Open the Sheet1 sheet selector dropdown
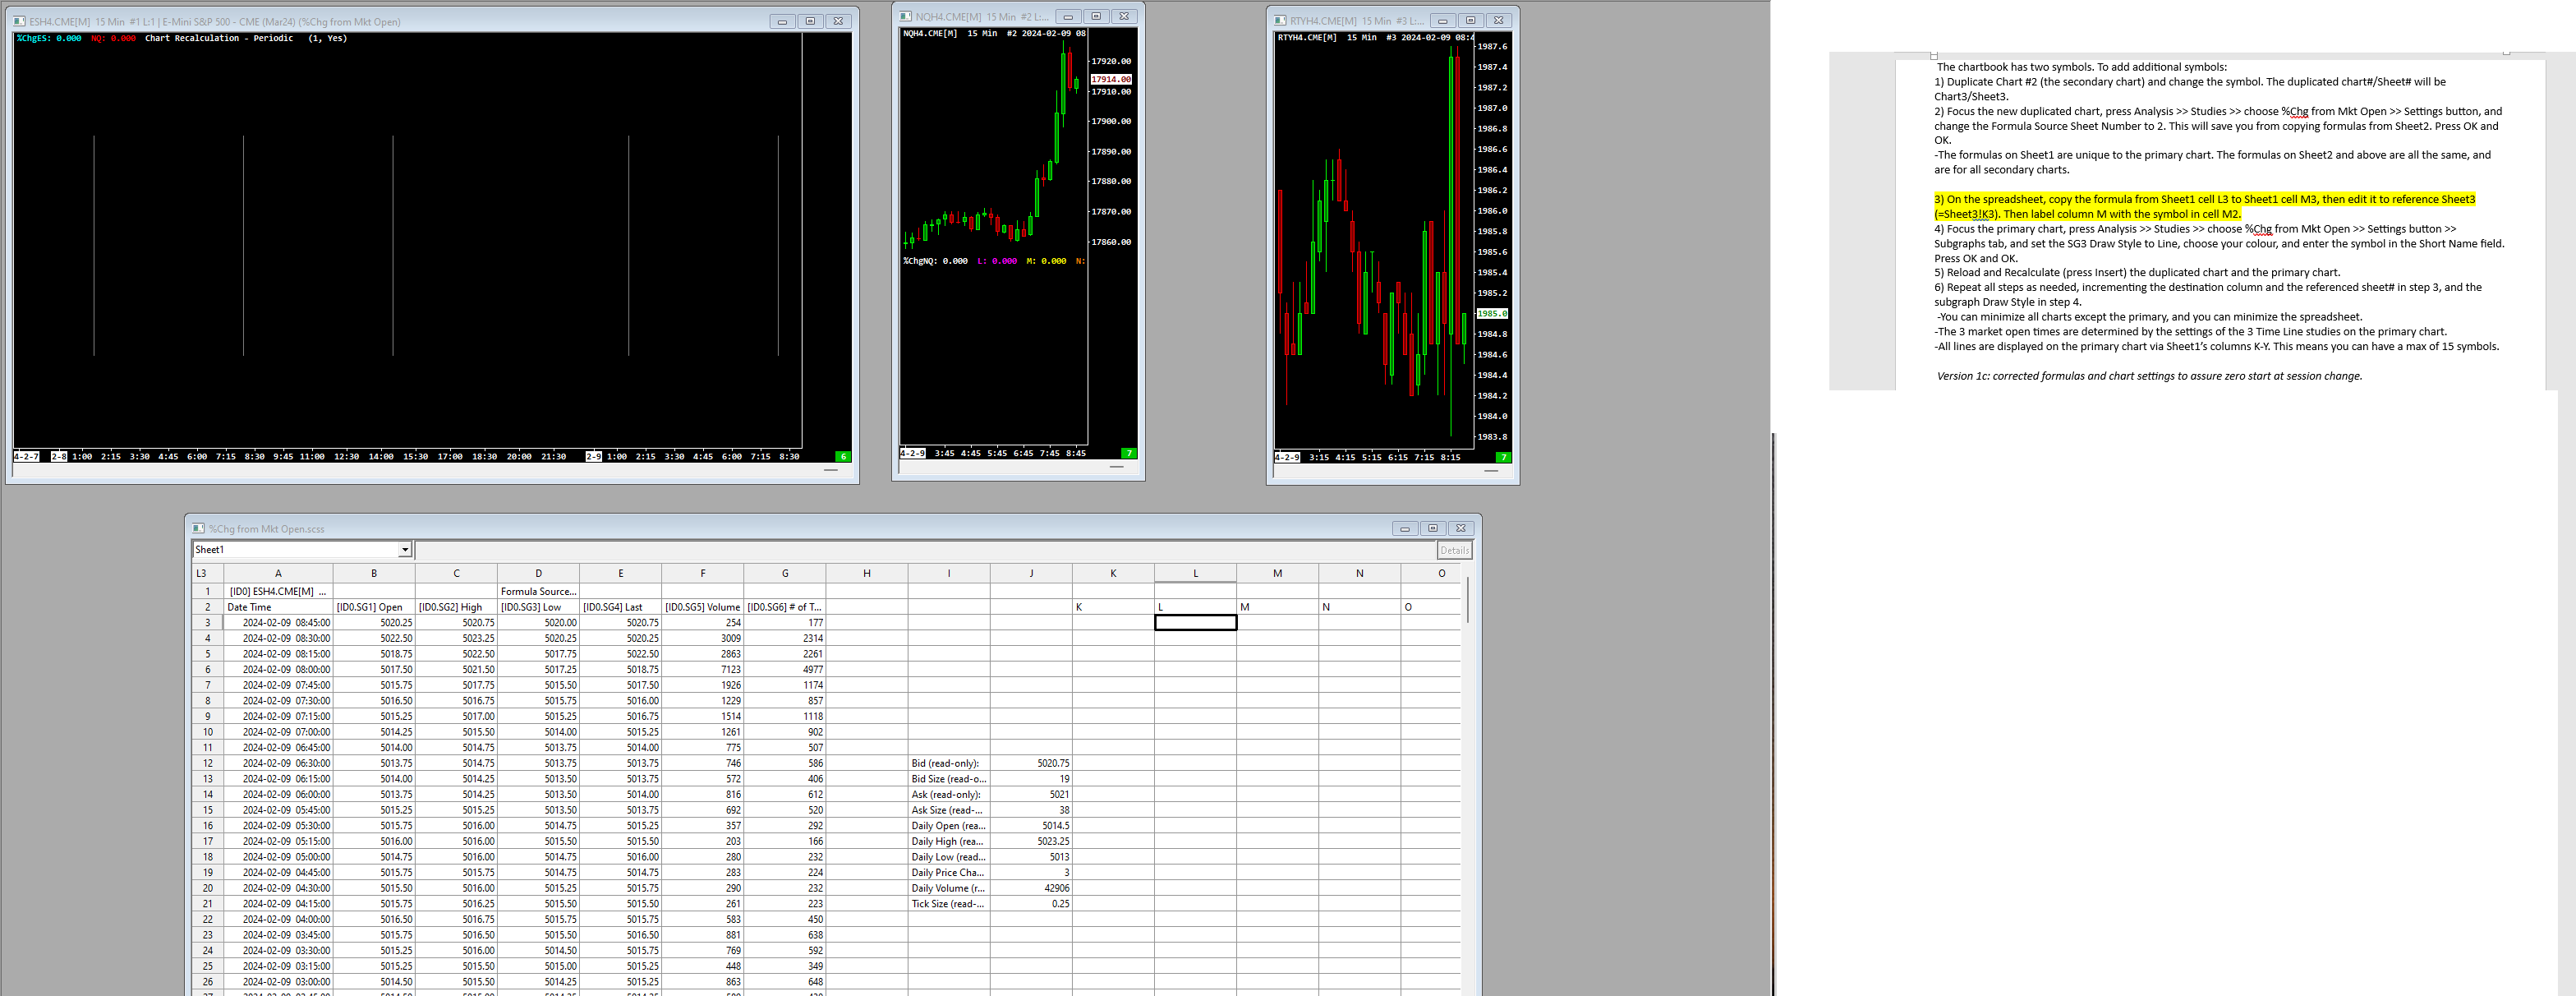Image resolution: width=2576 pixels, height=996 pixels. 404,550
